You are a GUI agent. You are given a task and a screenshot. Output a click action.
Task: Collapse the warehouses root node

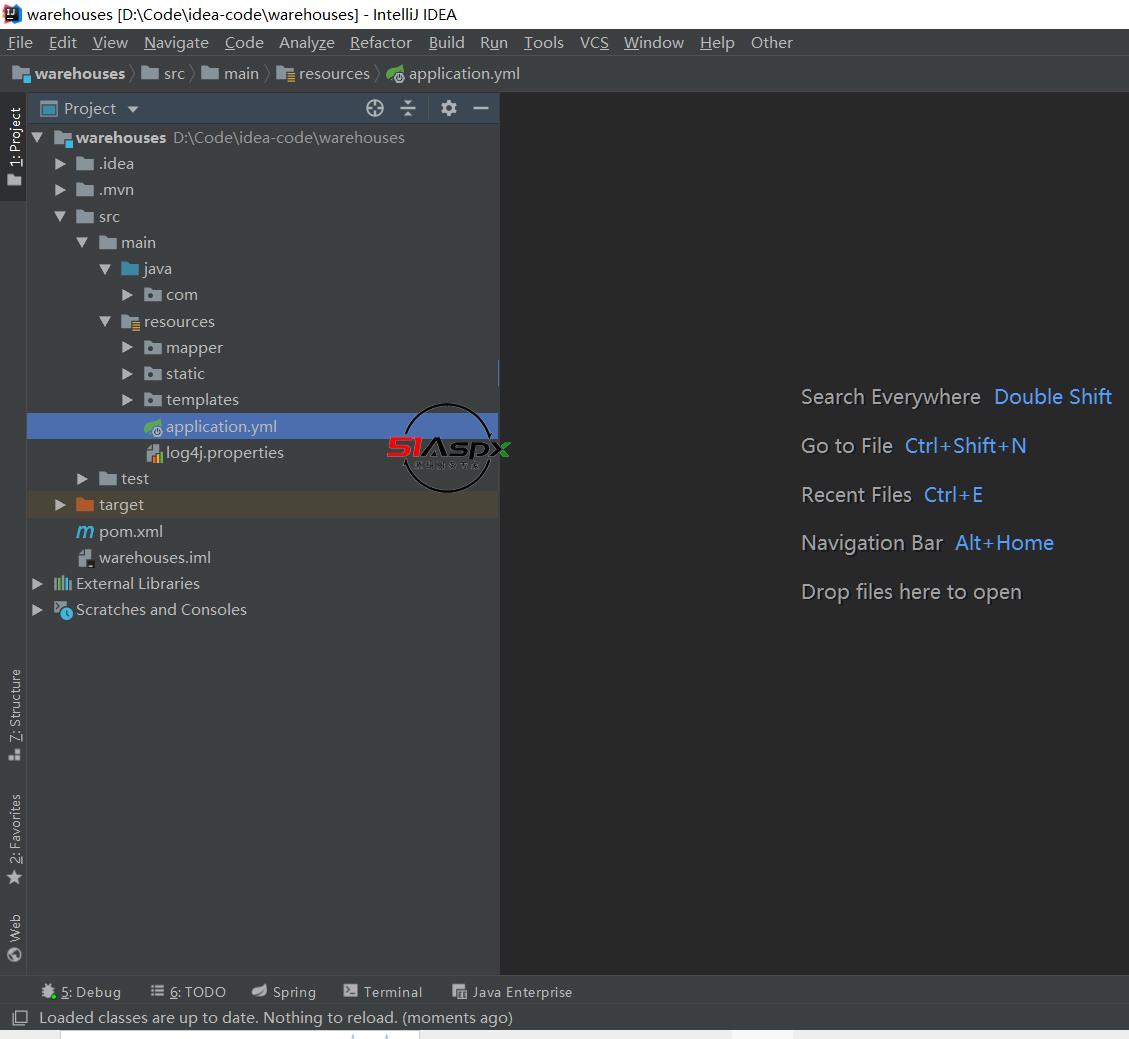click(x=37, y=137)
